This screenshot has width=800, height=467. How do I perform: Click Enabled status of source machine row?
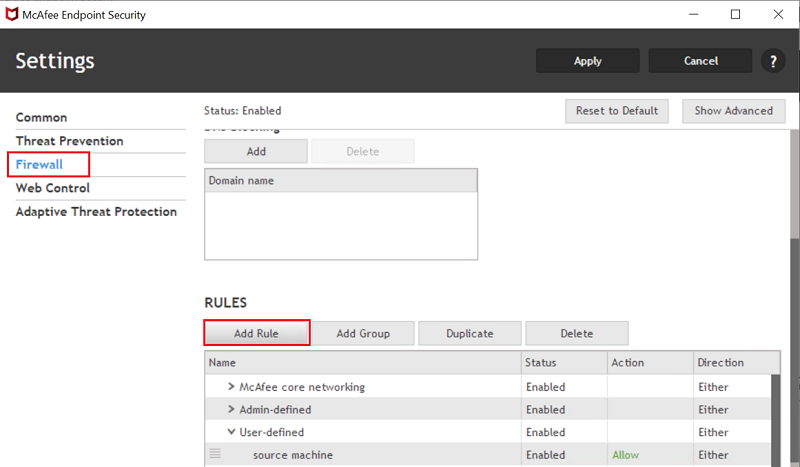click(545, 455)
